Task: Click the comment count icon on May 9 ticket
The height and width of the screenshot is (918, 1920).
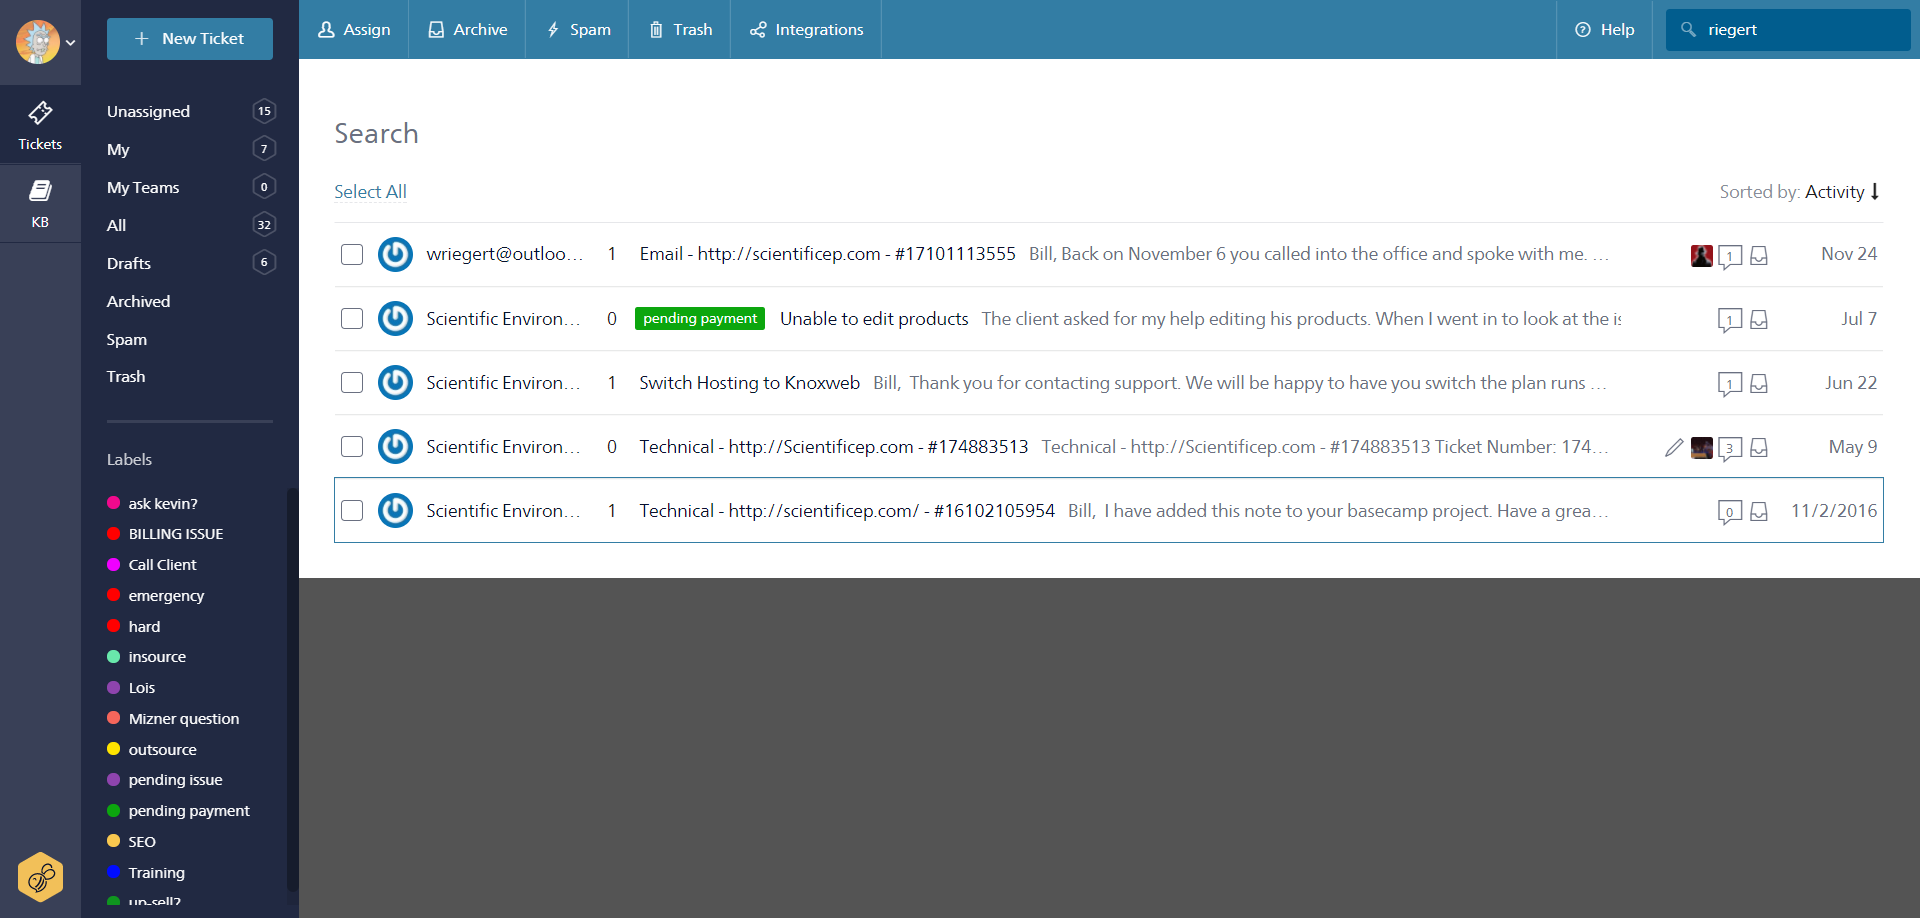Action: pyautogui.click(x=1730, y=449)
